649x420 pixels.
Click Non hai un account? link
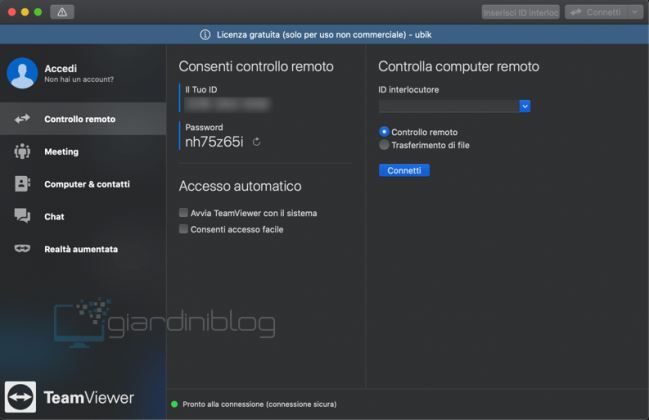pos(79,79)
